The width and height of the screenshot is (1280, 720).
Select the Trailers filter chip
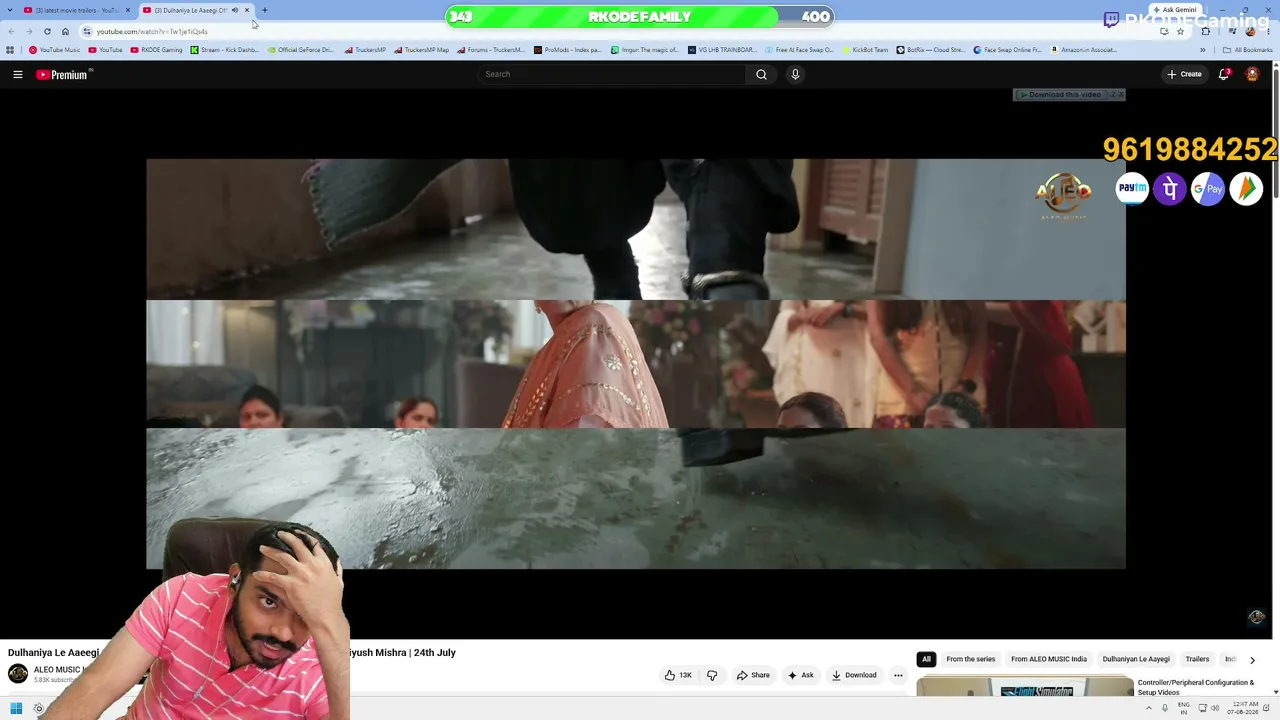1197,659
